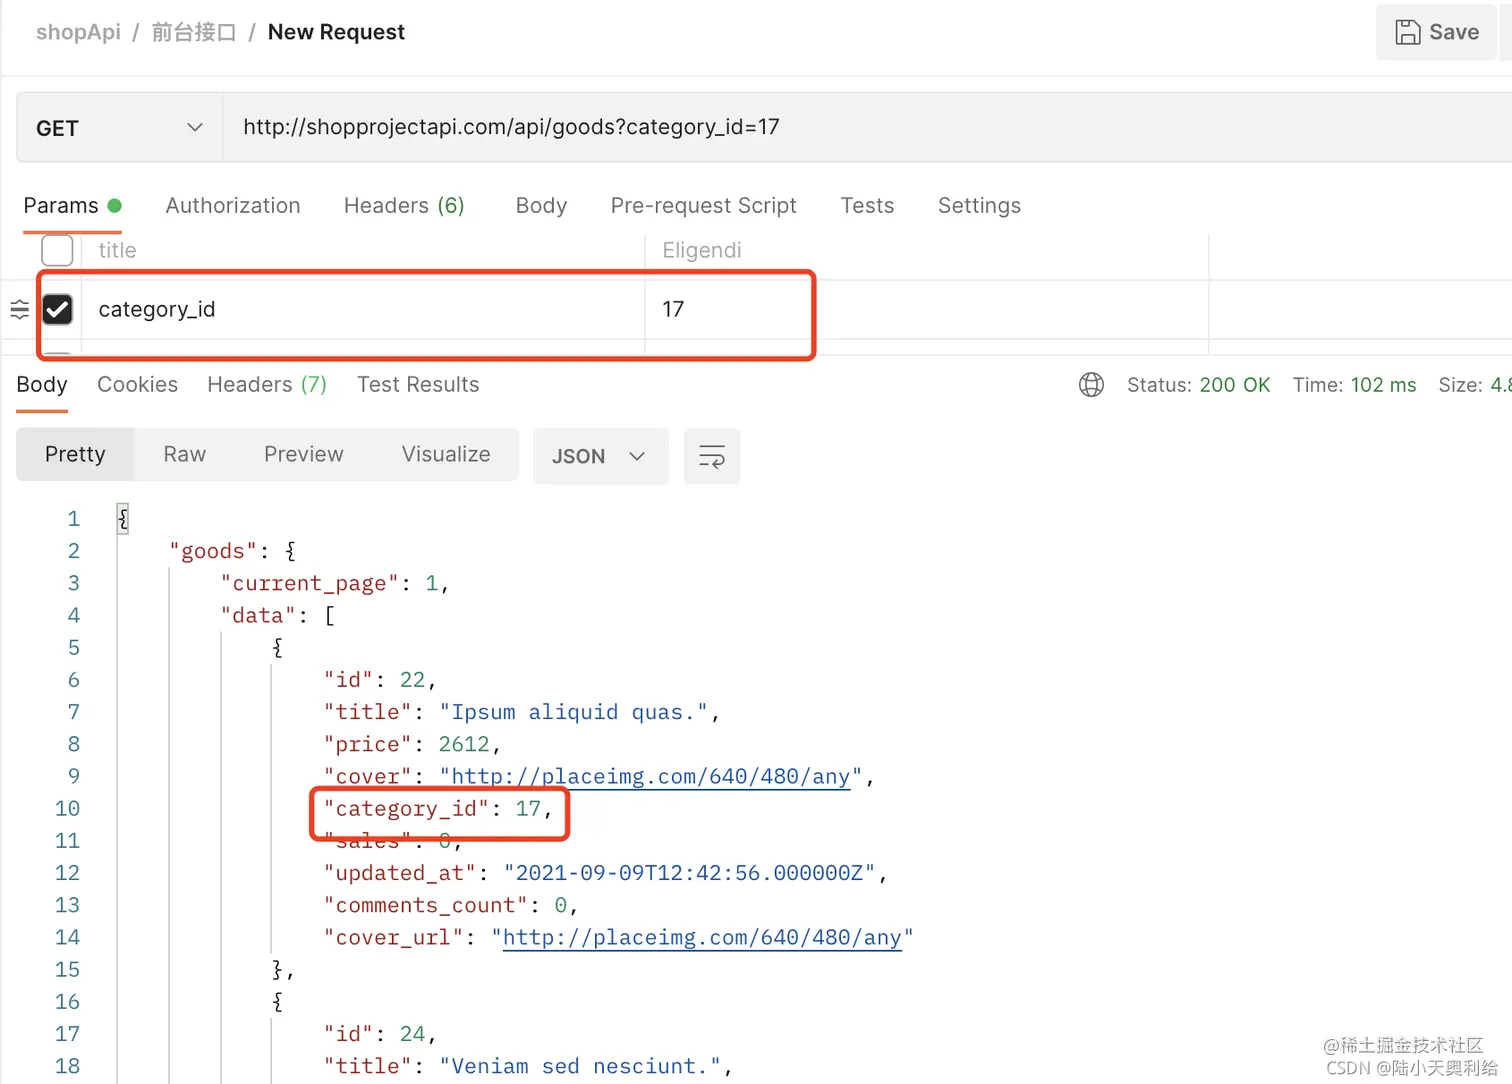1512x1084 pixels.
Task: Open the Tests tab
Action: [867, 206]
